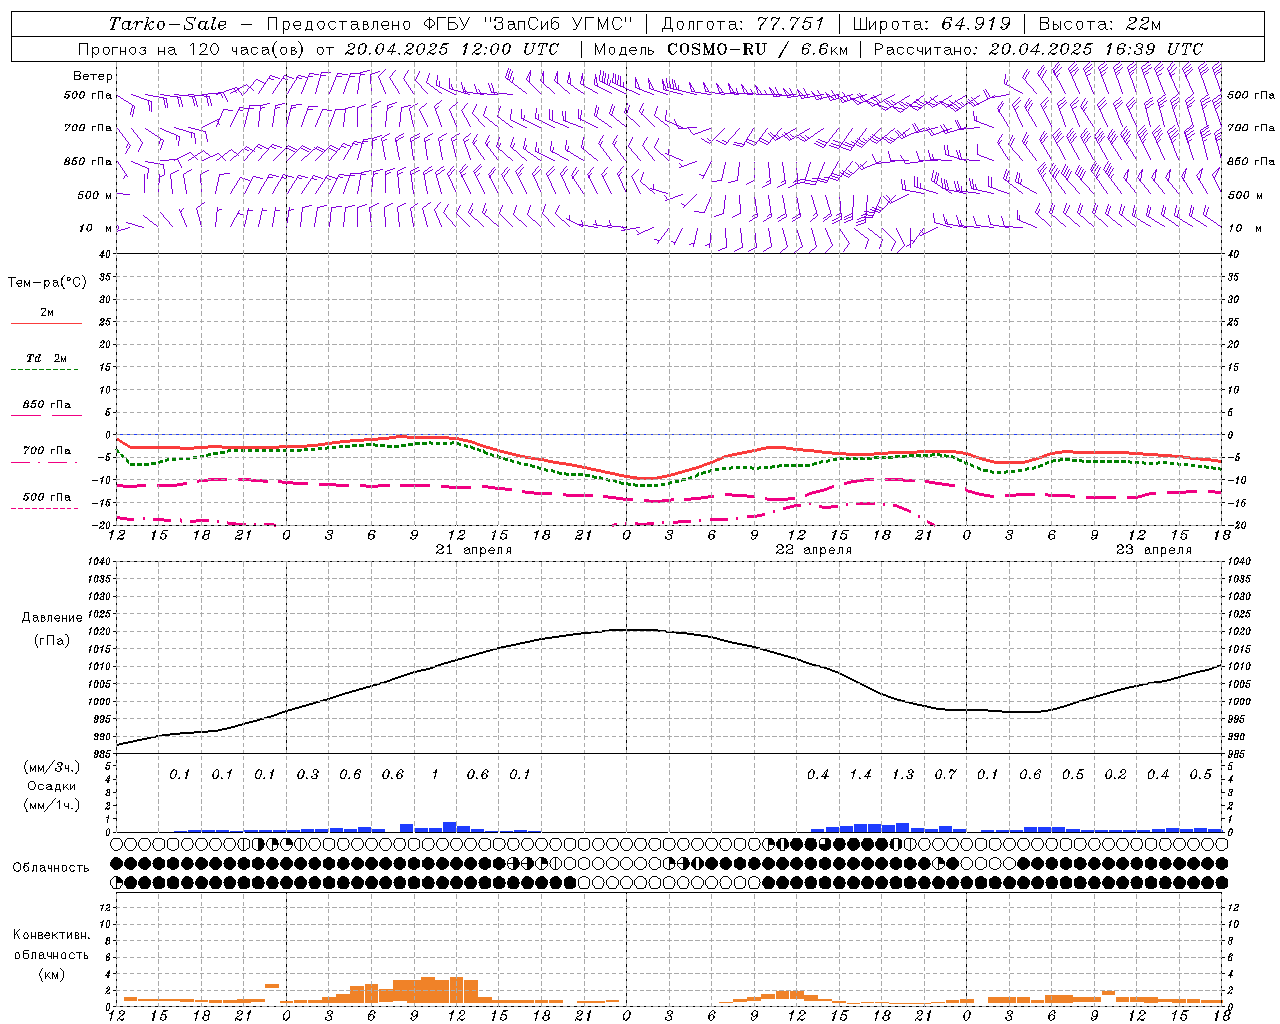Click the 22 апреля date label

[x=814, y=550]
